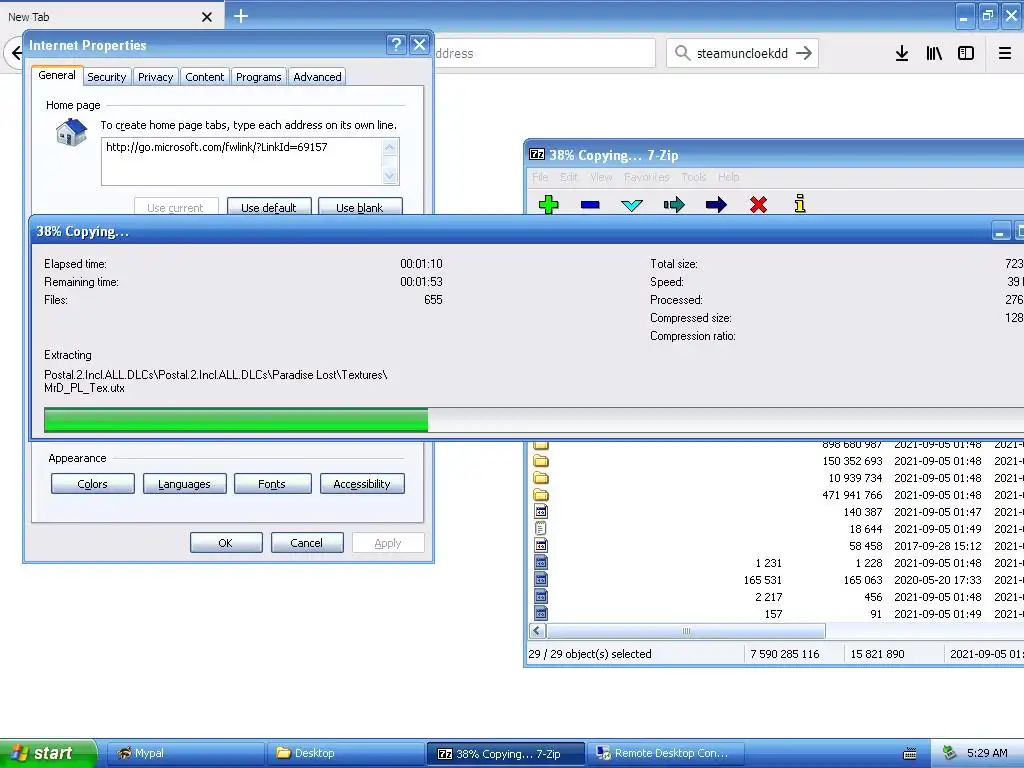The height and width of the screenshot is (768, 1024).
Task: Switch to the Security tab
Action: [x=106, y=77]
